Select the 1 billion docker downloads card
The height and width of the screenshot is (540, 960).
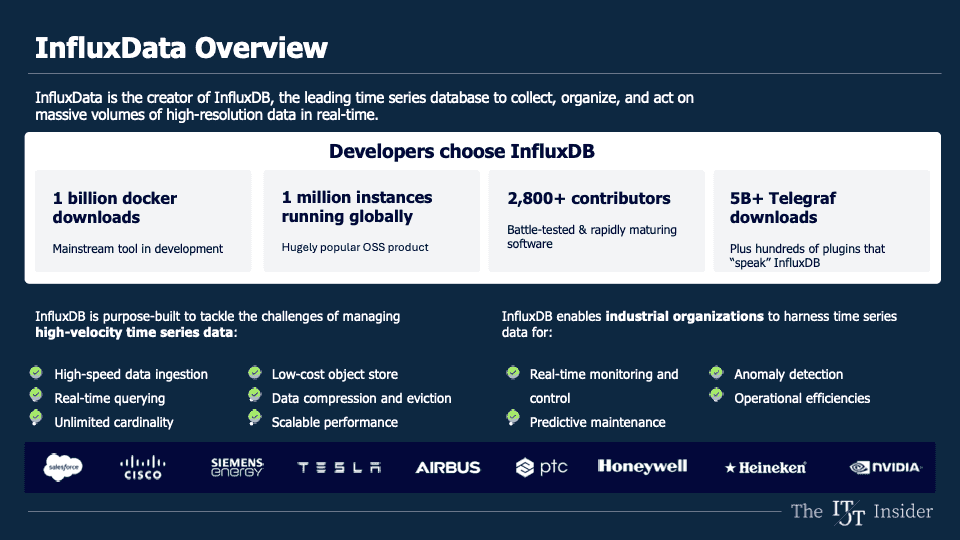coord(141,221)
